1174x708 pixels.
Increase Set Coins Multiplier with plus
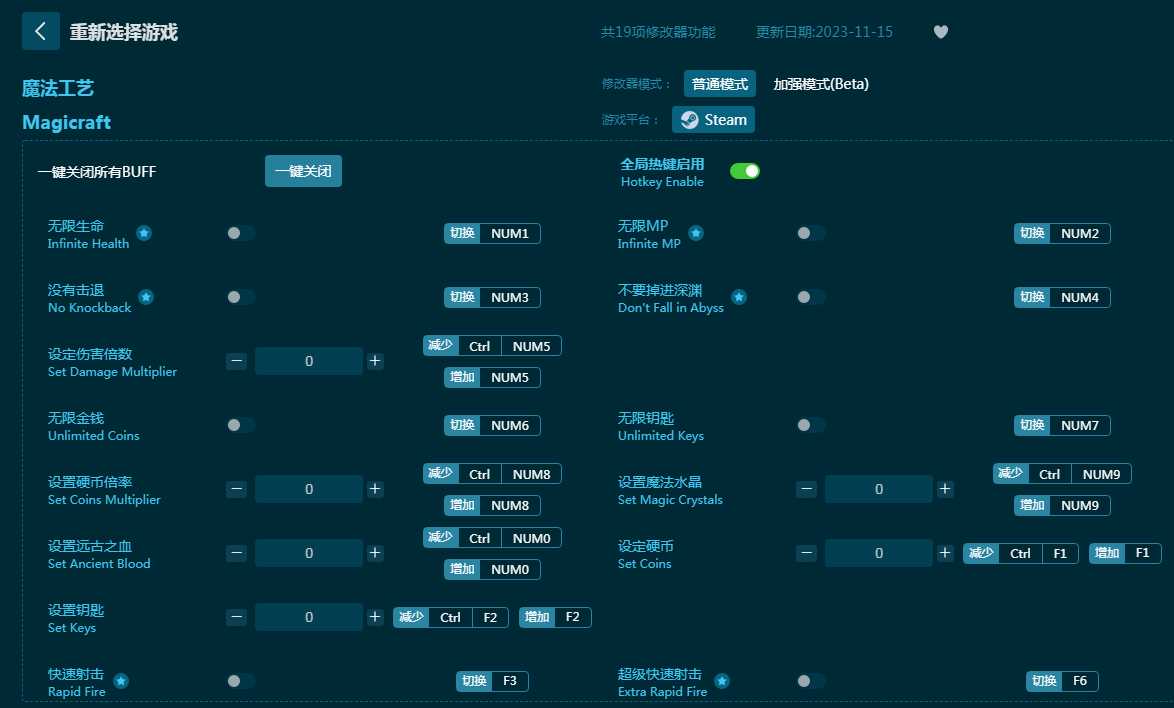coord(375,489)
